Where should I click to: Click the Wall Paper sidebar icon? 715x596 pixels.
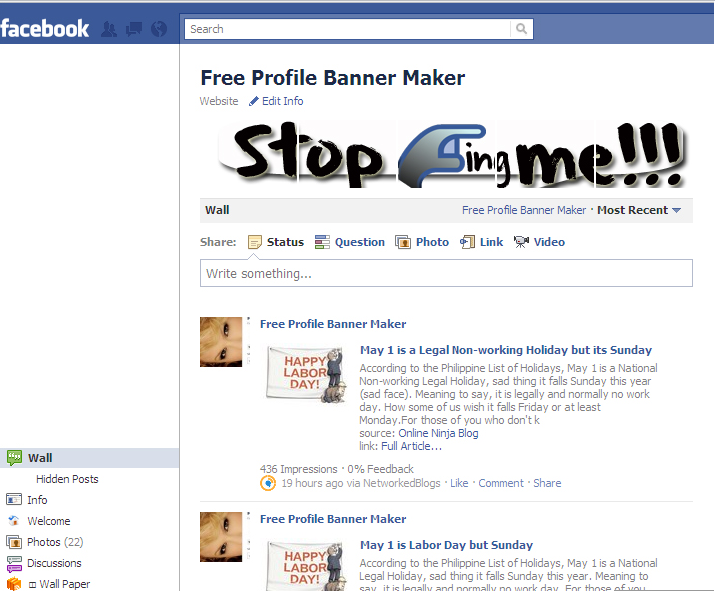click(14, 584)
